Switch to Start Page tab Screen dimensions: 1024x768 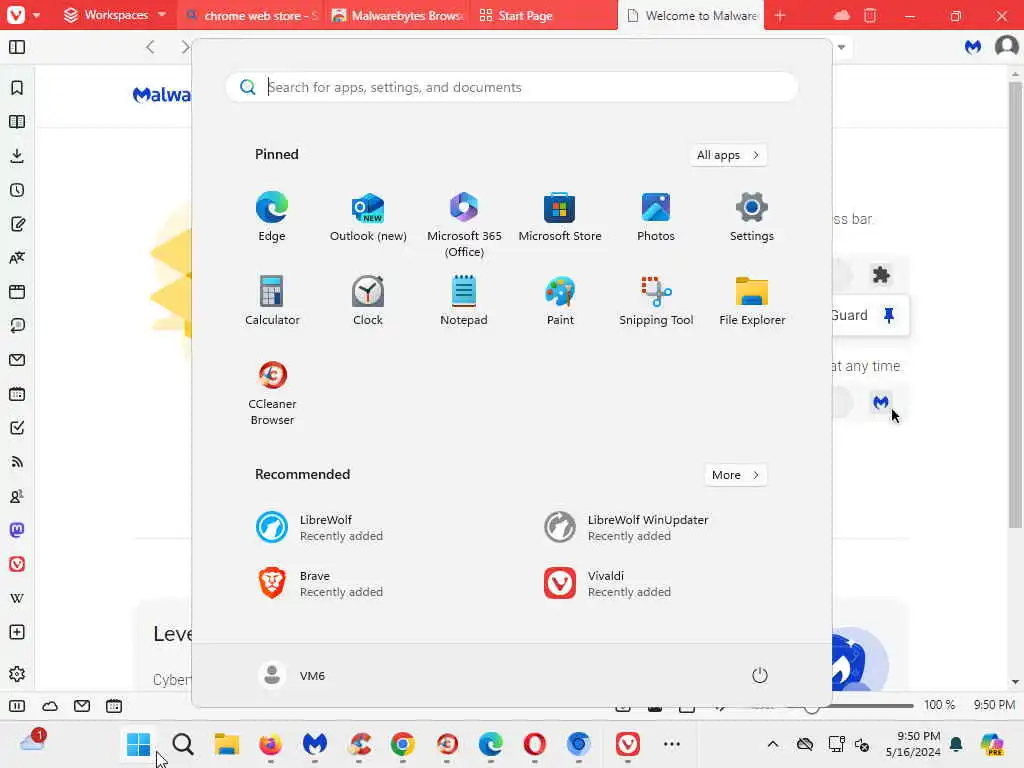point(544,15)
